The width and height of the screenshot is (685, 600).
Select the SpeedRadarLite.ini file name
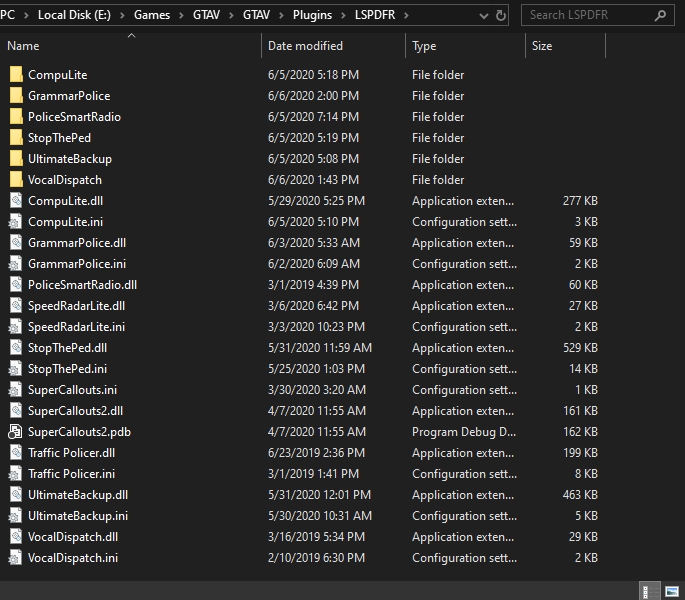(x=76, y=327)
